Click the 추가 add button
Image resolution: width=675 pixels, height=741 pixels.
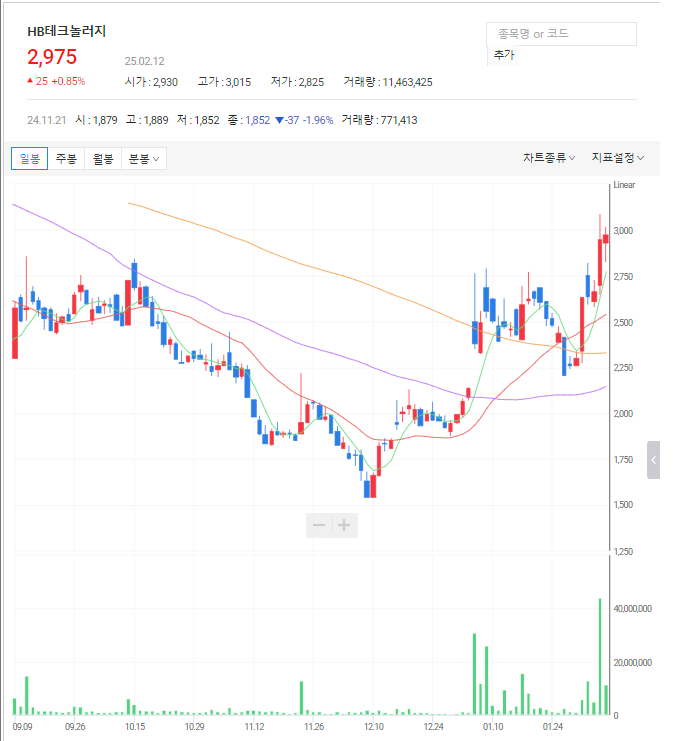click(x=503, y=55)
